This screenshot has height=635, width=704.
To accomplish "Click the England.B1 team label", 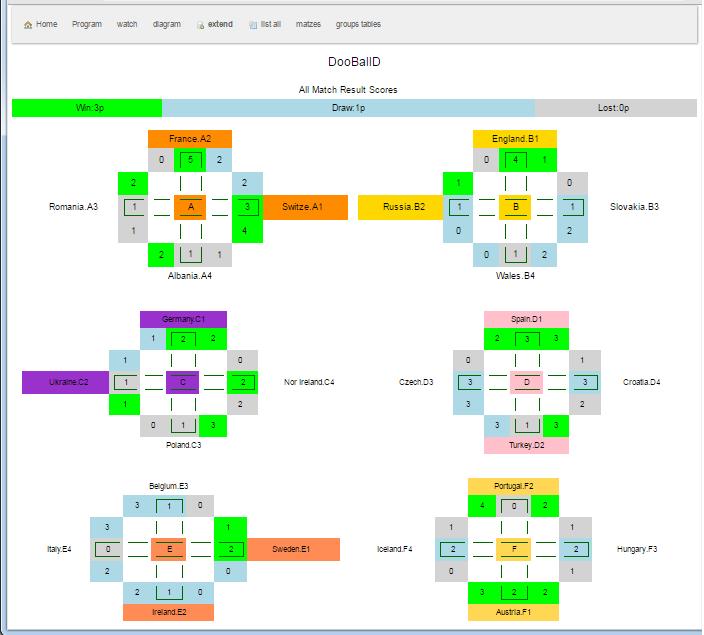I will (x=515, y=139).
